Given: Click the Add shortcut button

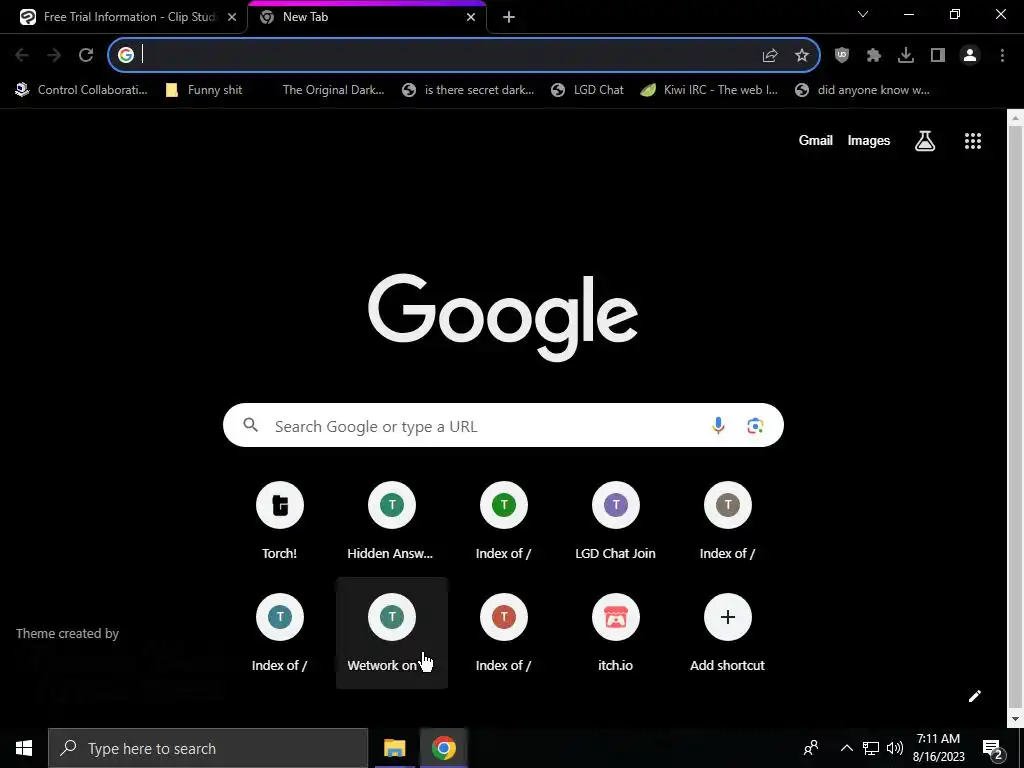Looking at the screenshot, I should click(x=728, y=633).
